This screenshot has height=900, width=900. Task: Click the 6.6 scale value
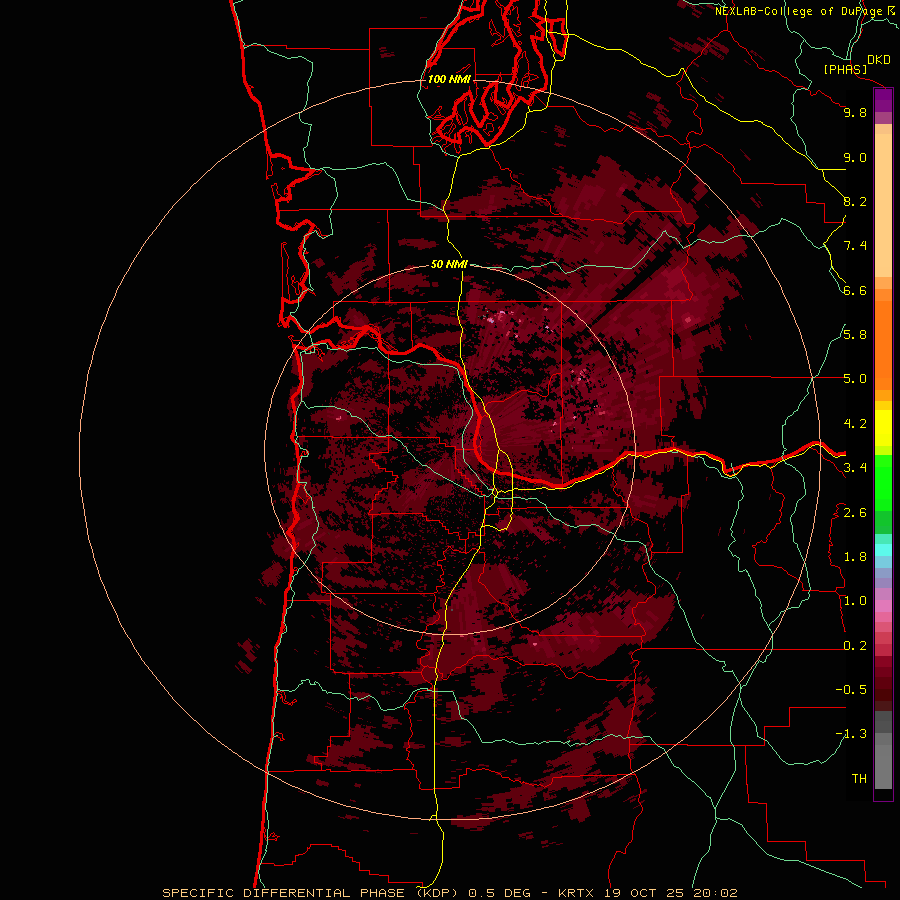click(855, 290)
